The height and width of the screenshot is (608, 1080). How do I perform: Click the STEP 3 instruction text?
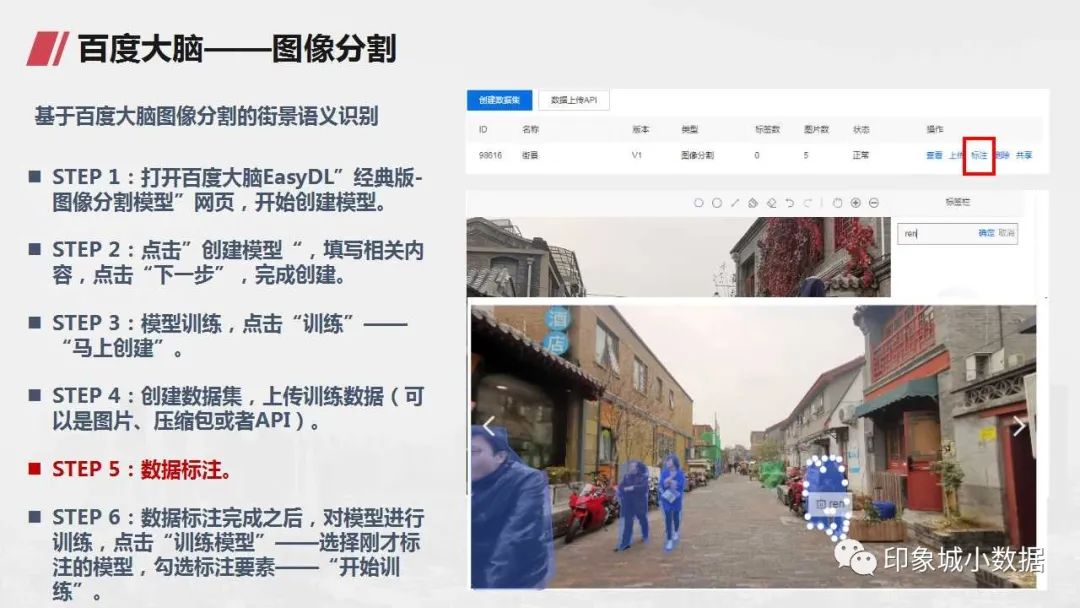coord(229,335)
